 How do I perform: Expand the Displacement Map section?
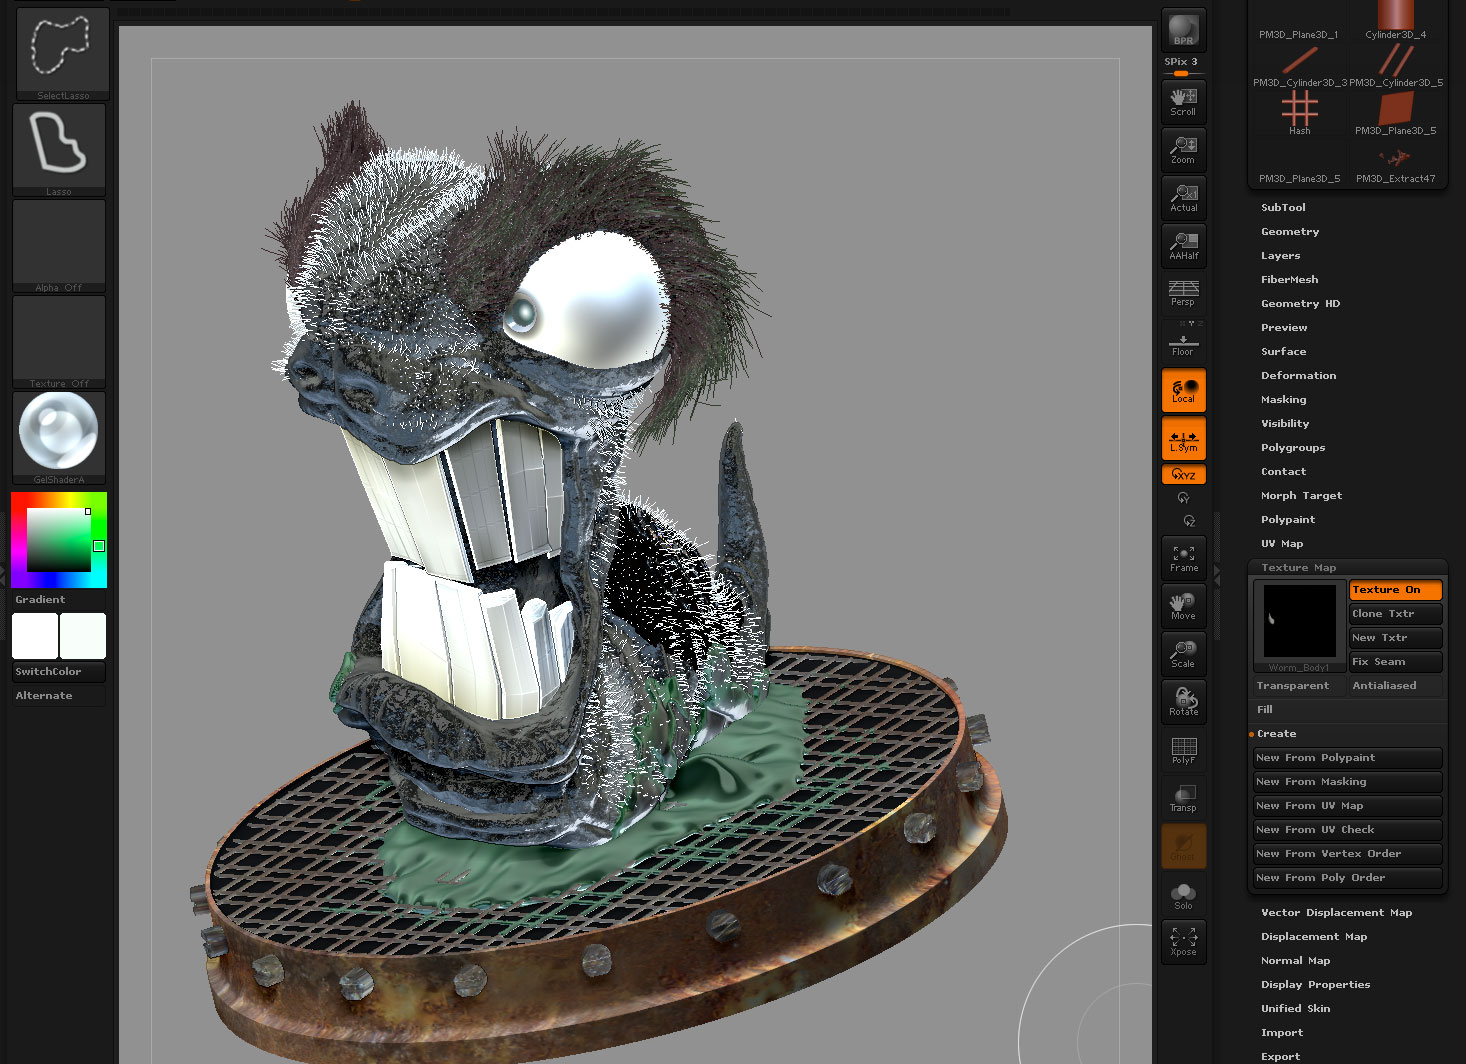pyautogui.click(x=1313, y=936)
